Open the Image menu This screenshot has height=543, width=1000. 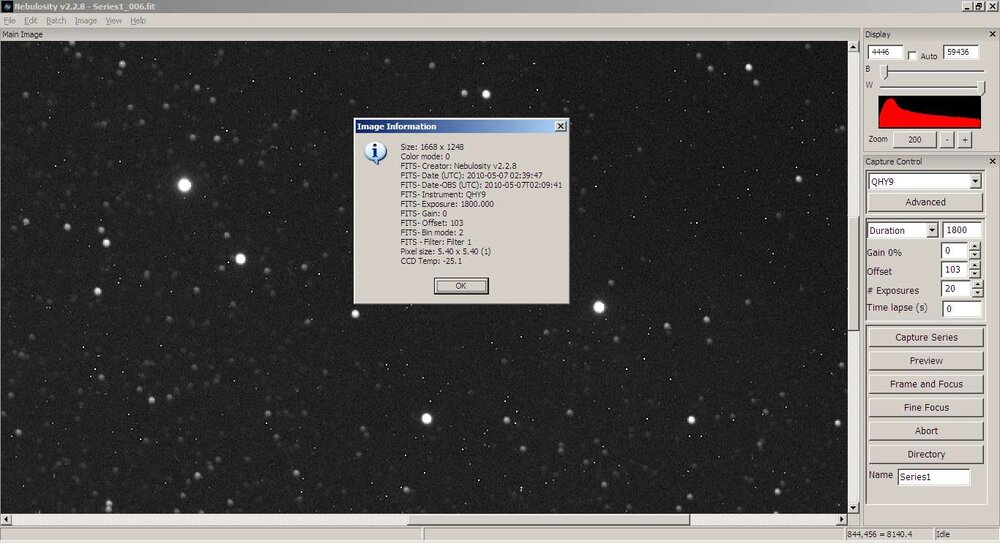tap(86, 20)
